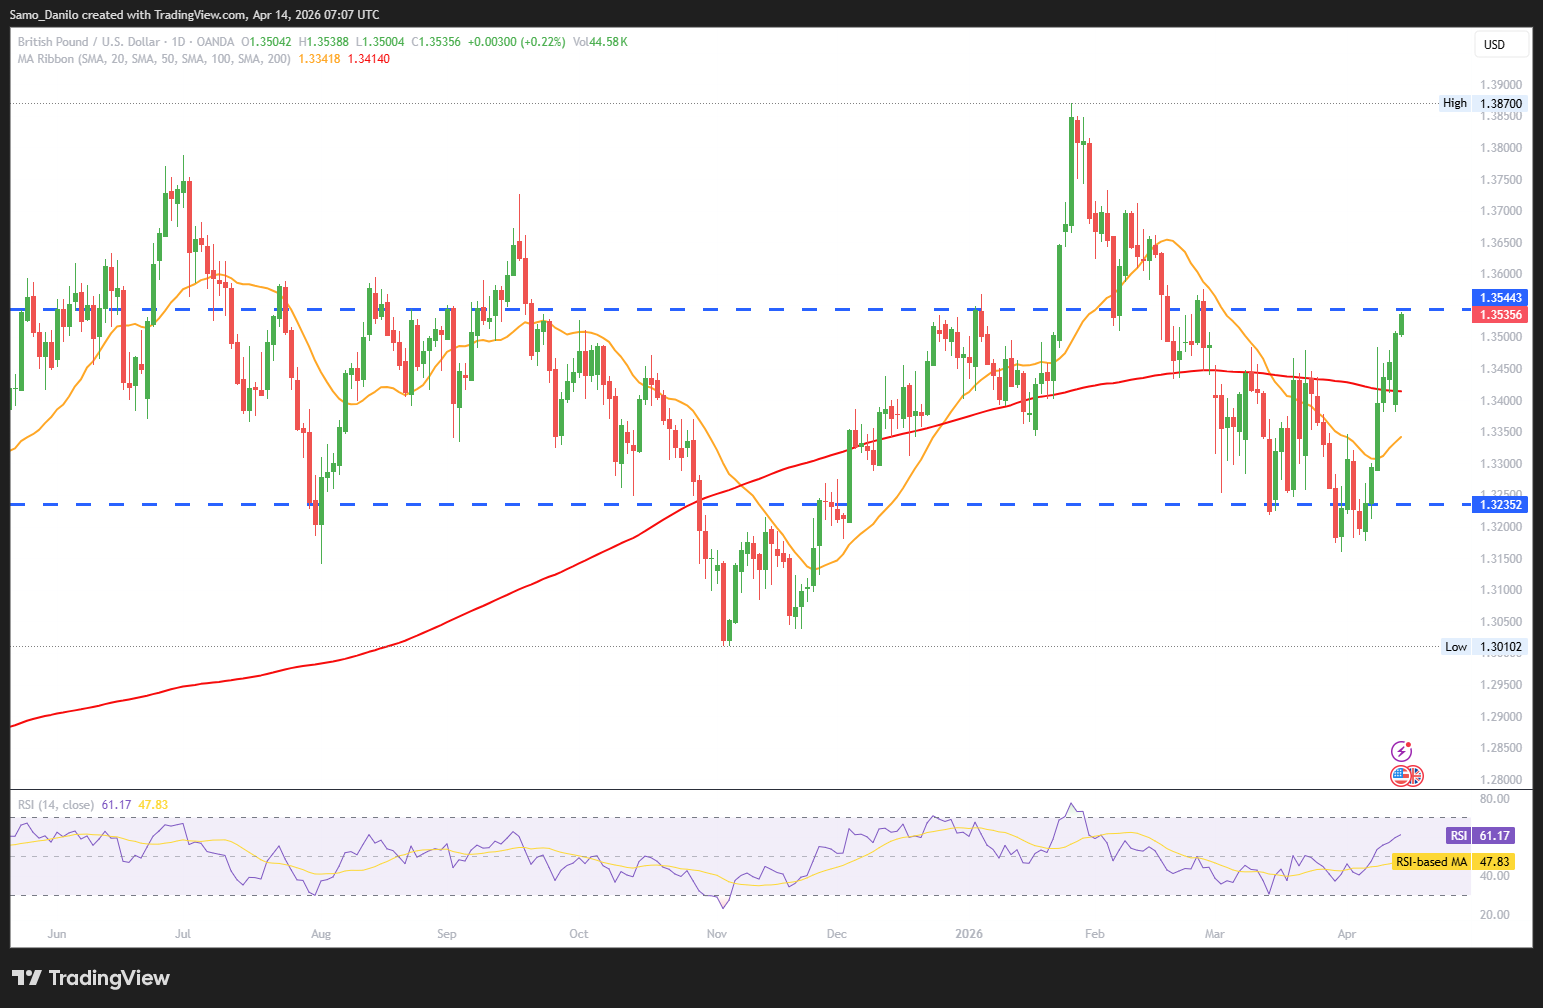Click the purple lightning bolt event icon
Screen dimensions: 1543x1008
[x=1402, y=751]
